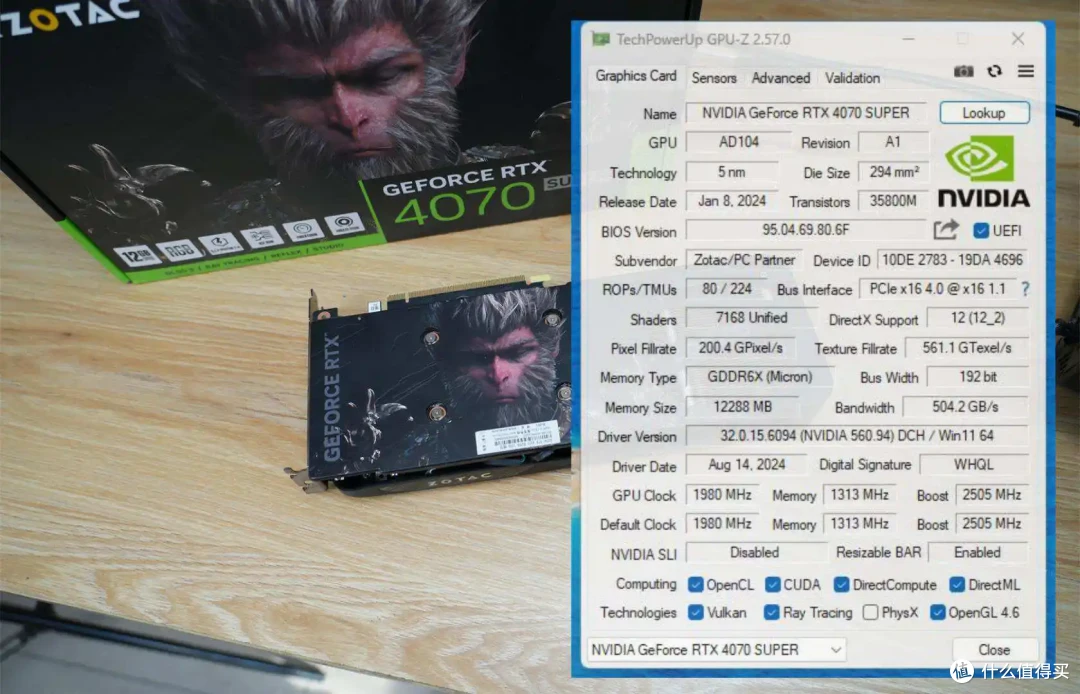Click the NVIDIA SLI value Disabled
Screen dimensions: 1080x694
(756, 553)
